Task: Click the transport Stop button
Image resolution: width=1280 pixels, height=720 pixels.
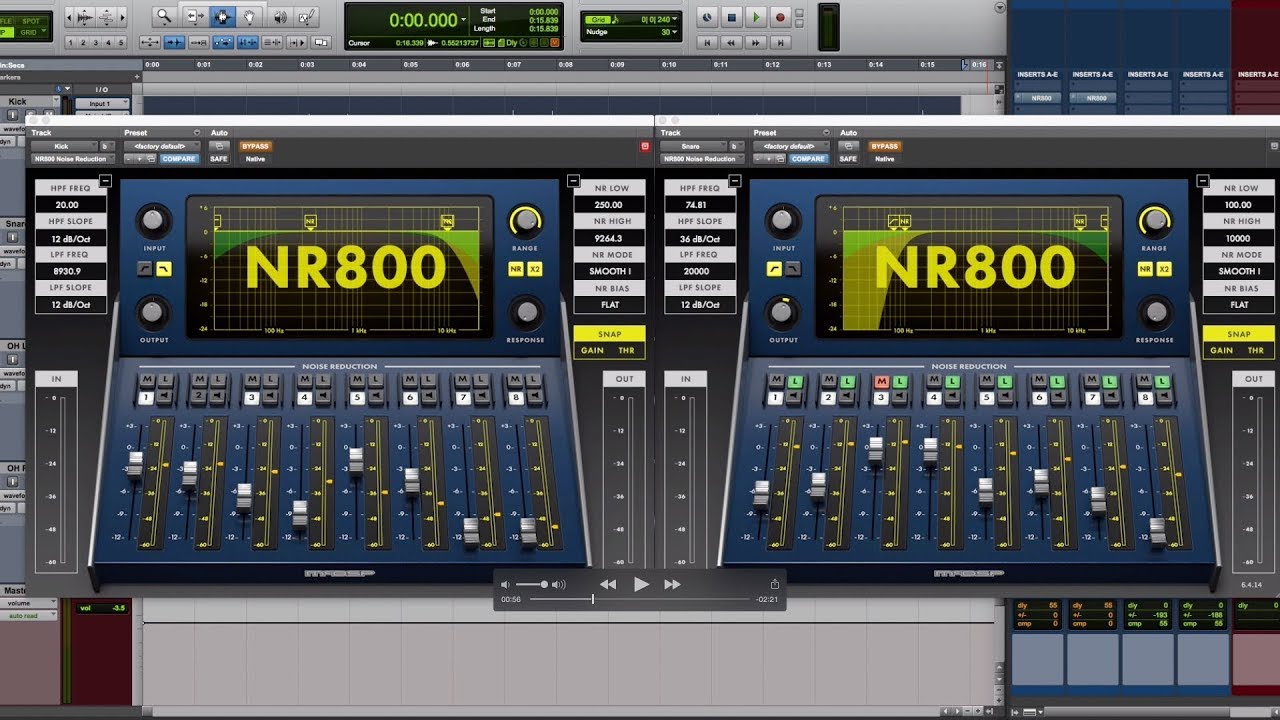Action: point(732,17)
